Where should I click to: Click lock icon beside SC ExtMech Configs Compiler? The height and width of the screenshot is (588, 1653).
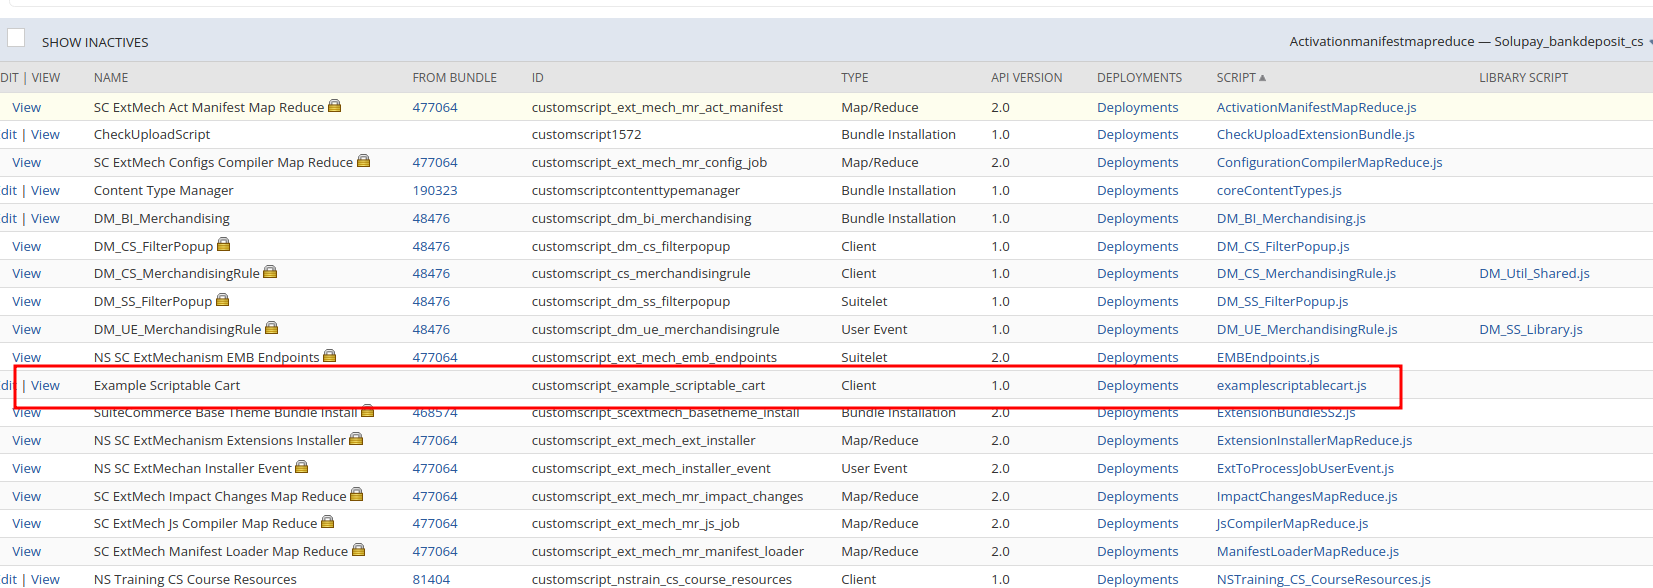point(363,161)
